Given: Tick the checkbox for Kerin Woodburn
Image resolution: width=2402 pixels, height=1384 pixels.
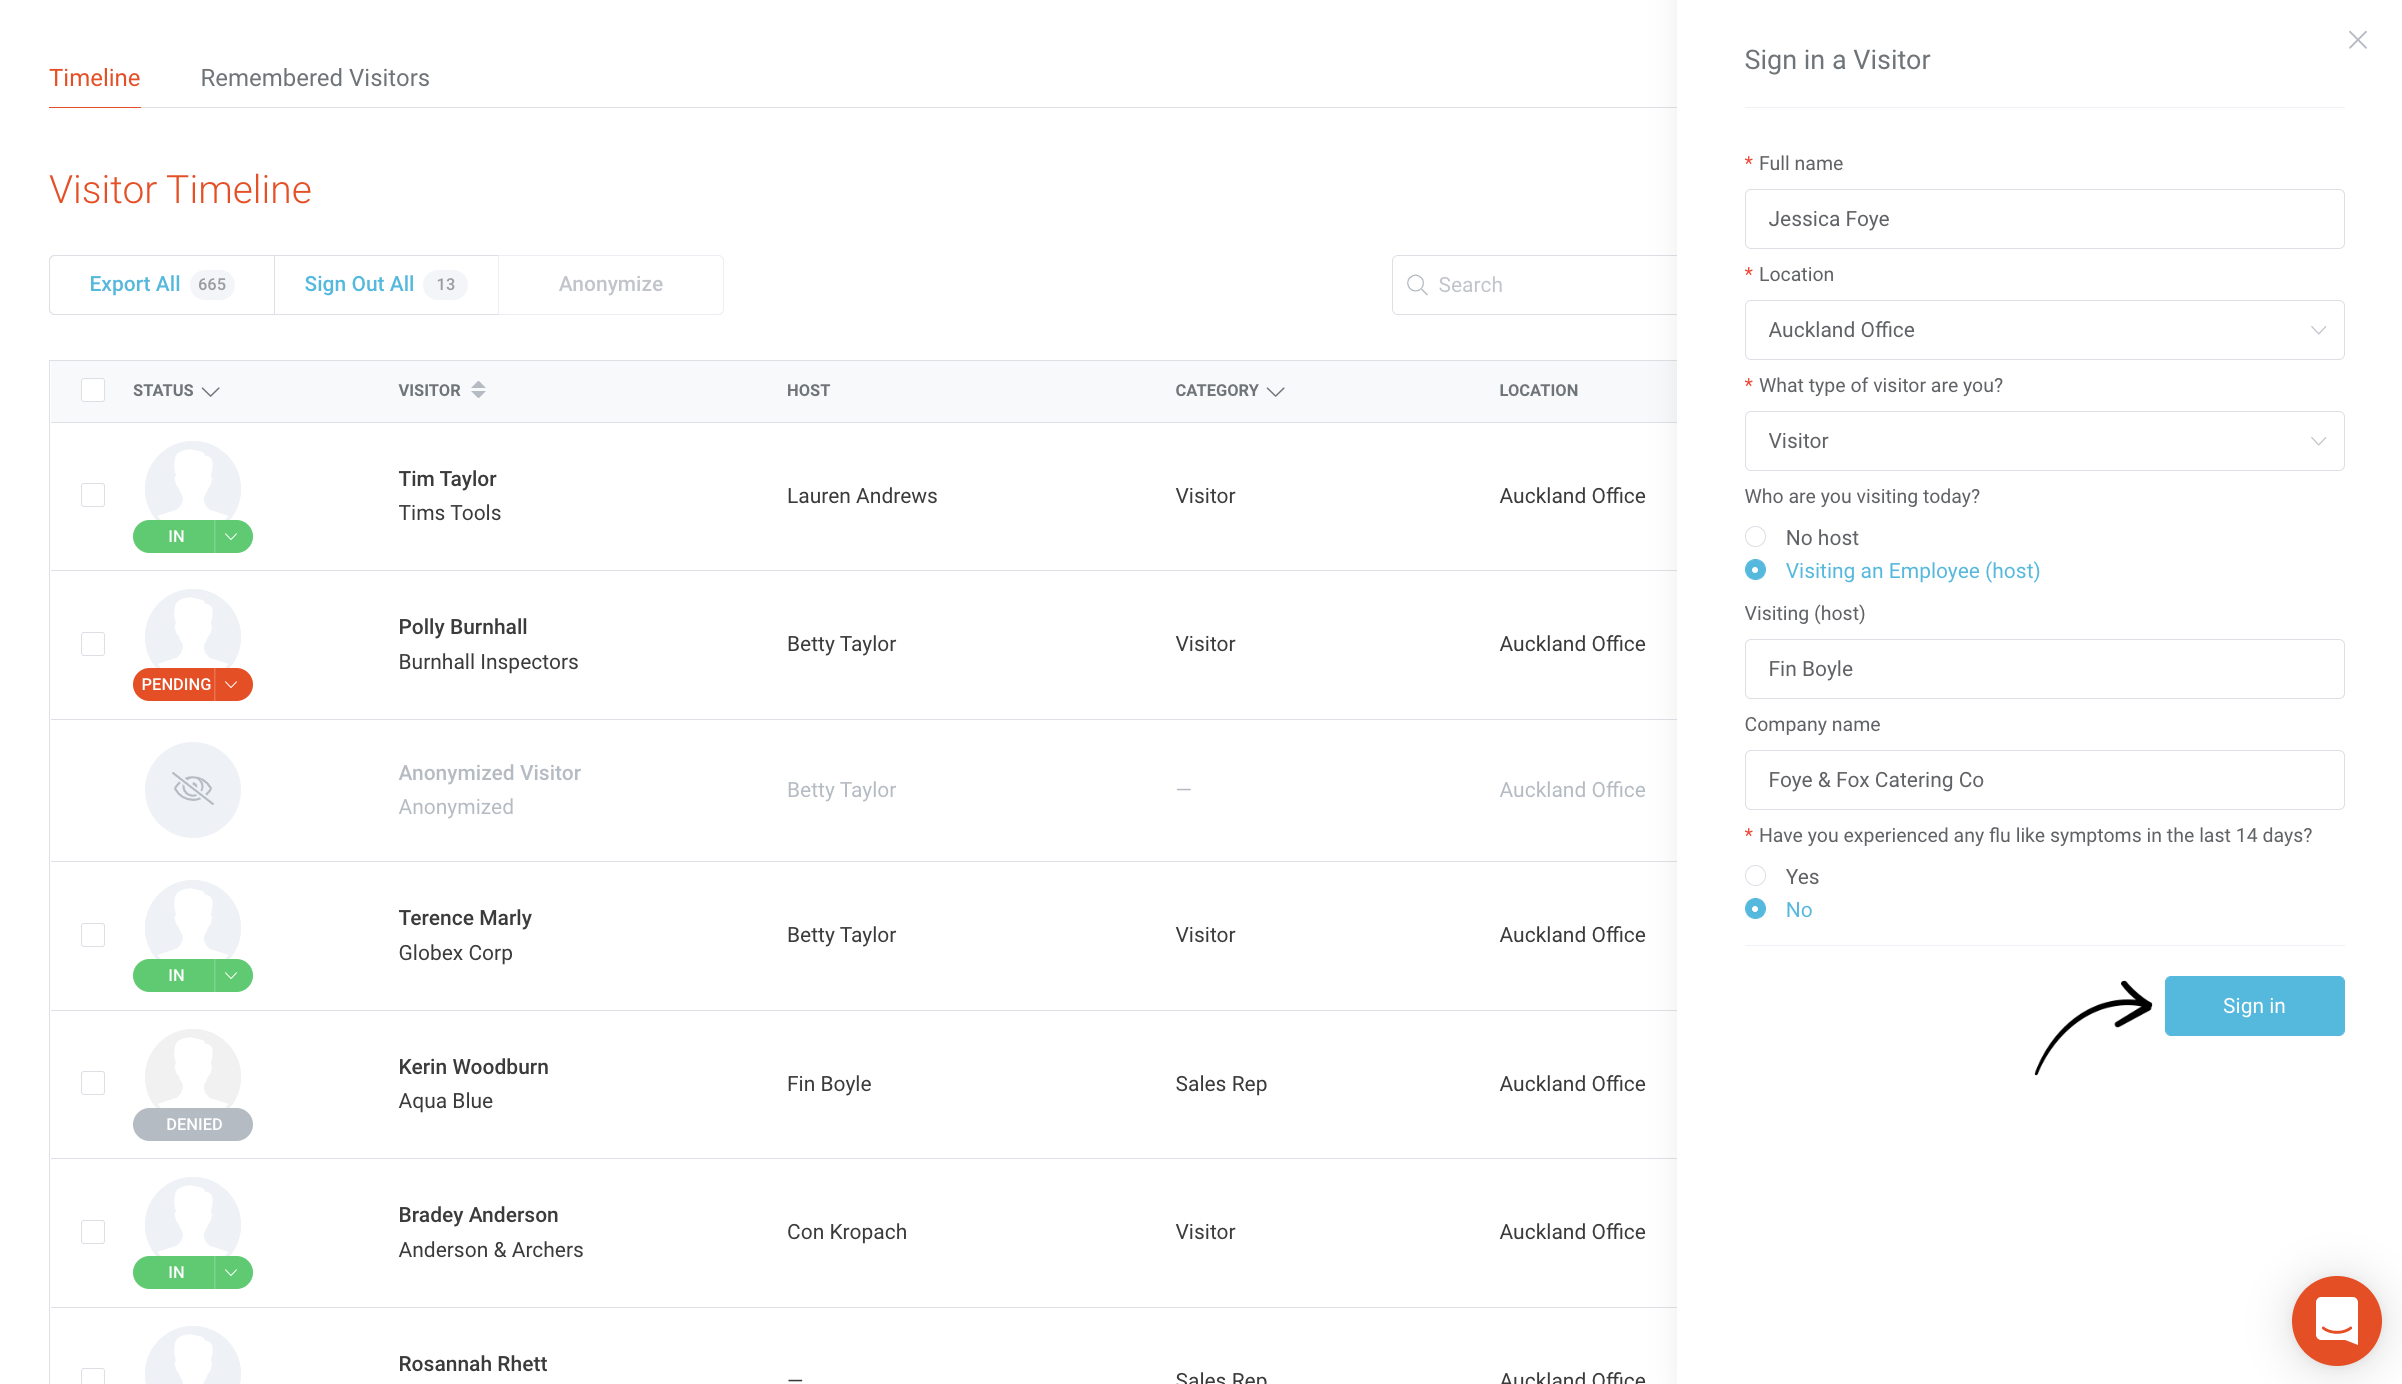Looking at the screenshot, I should [93, 1083].
